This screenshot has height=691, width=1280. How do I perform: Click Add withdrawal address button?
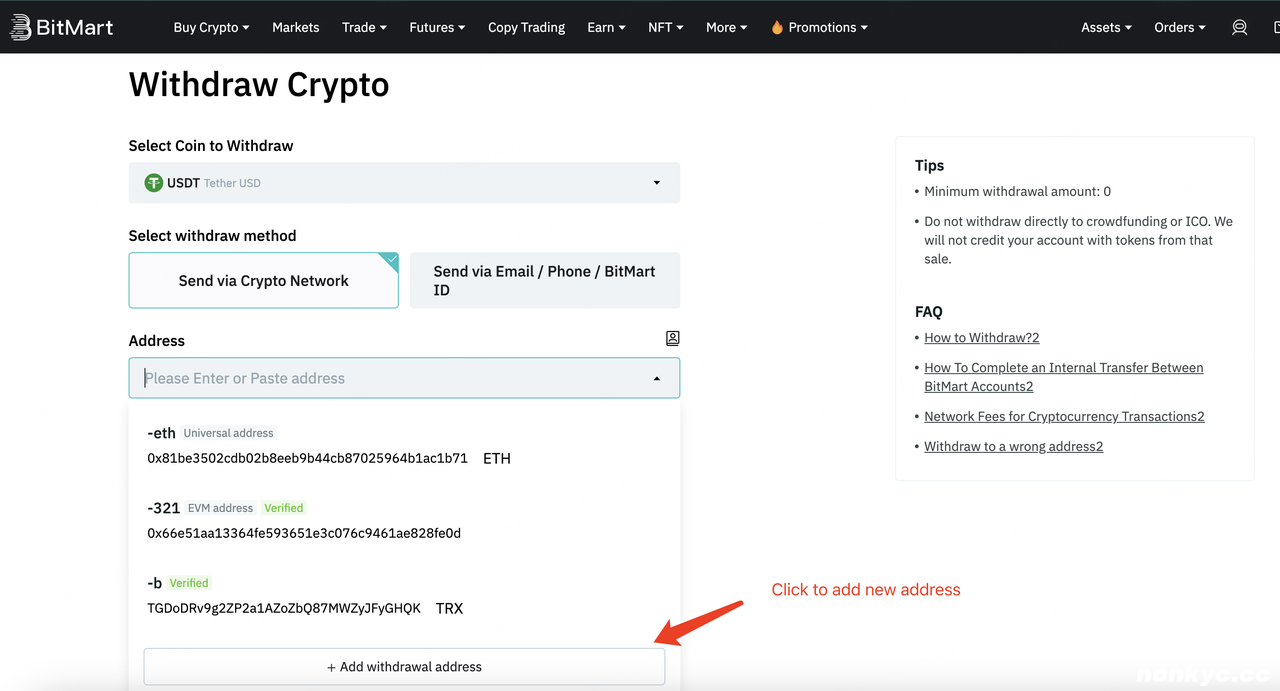[x=404, y=667]
